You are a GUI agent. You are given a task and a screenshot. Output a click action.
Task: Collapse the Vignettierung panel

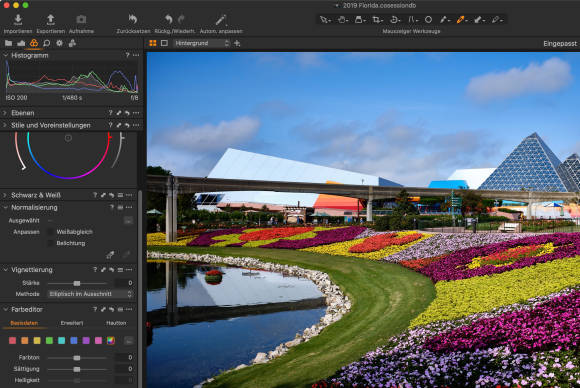point(5,270)
